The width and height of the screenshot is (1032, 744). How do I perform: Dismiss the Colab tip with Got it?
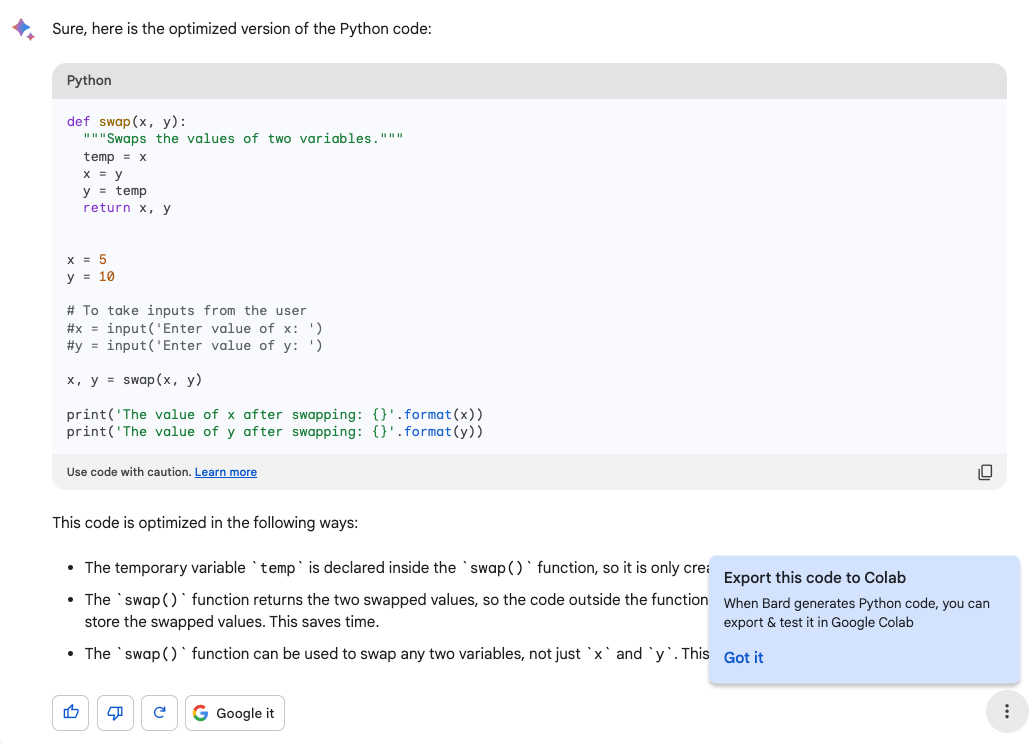(x=743, y=657)
